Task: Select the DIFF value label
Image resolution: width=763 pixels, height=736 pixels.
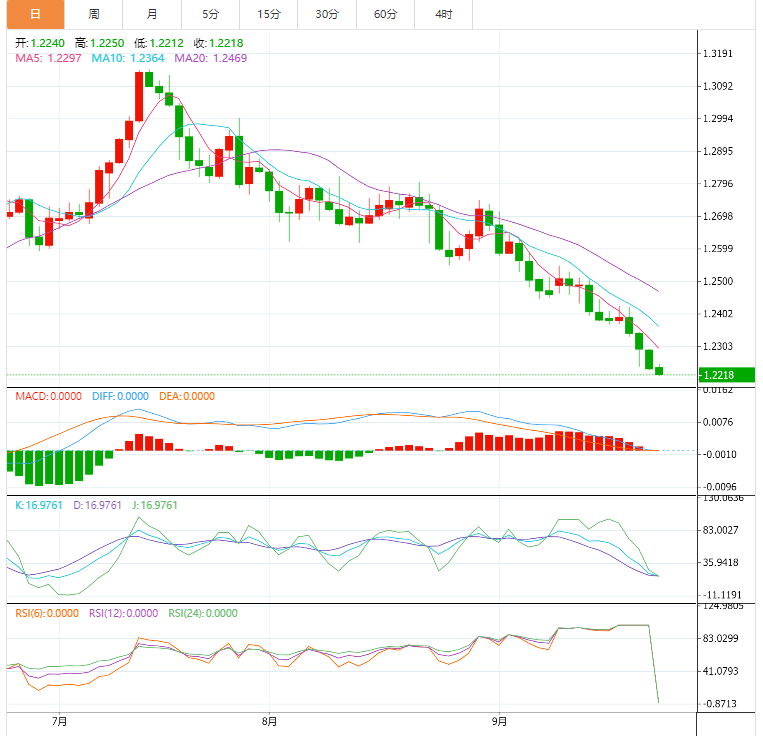Action: (x=120, y=396)
